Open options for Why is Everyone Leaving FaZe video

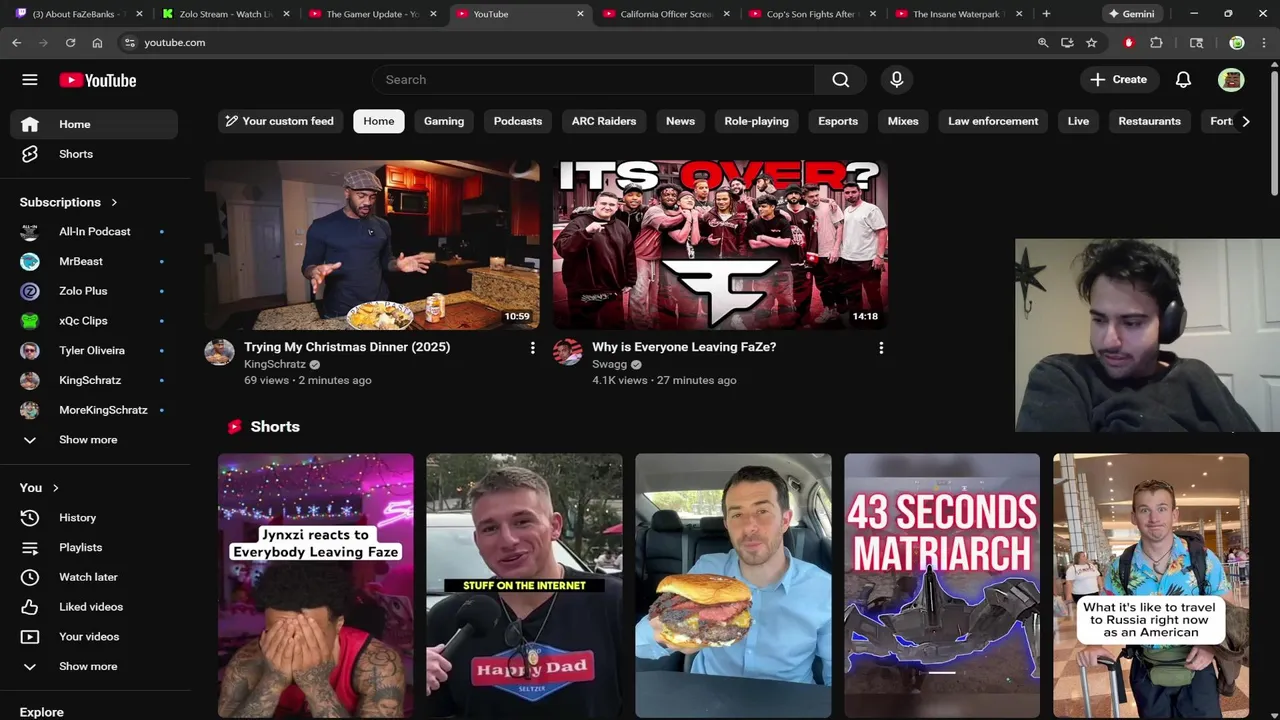881,348
